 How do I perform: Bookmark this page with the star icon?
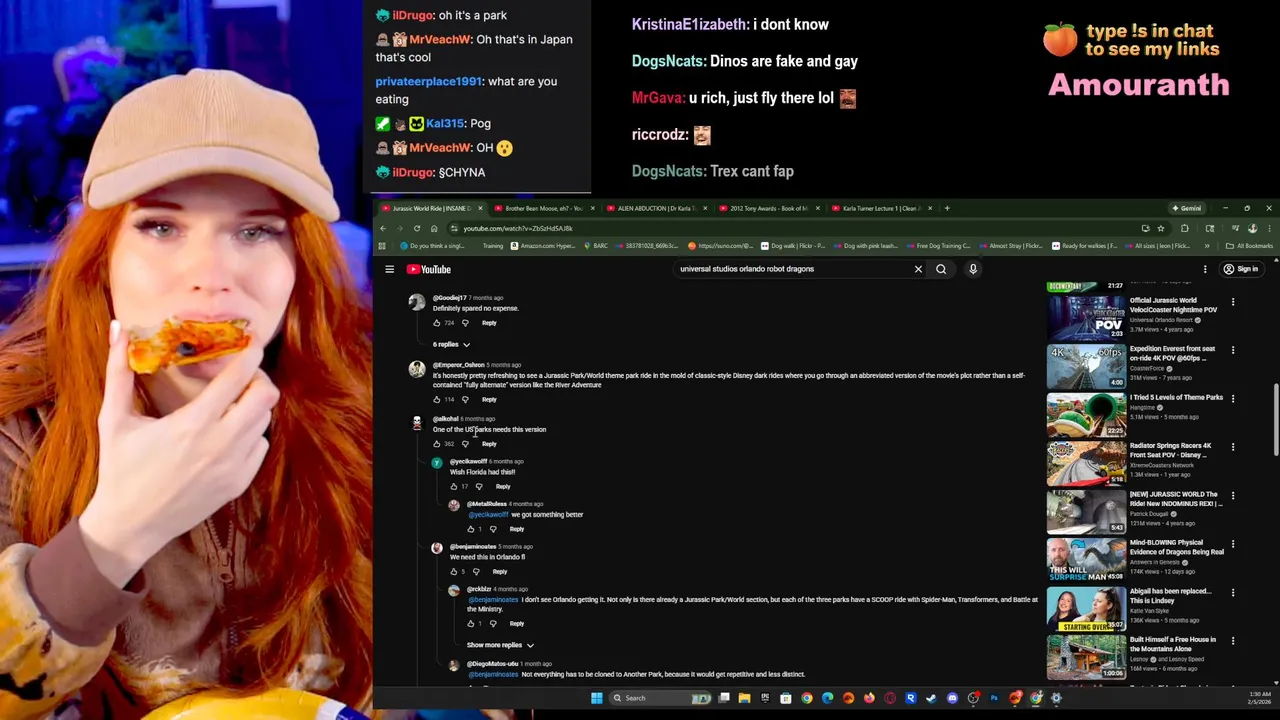pyautogui.click(x=1161, y=228)
